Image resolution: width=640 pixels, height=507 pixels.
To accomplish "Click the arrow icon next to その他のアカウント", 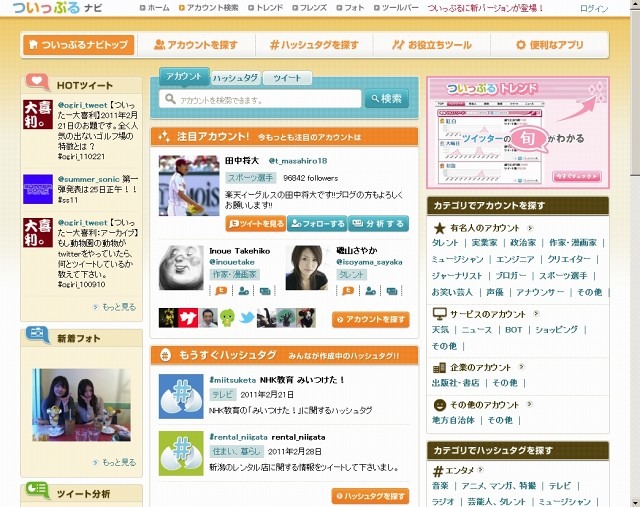I will [x=529, y=404].
